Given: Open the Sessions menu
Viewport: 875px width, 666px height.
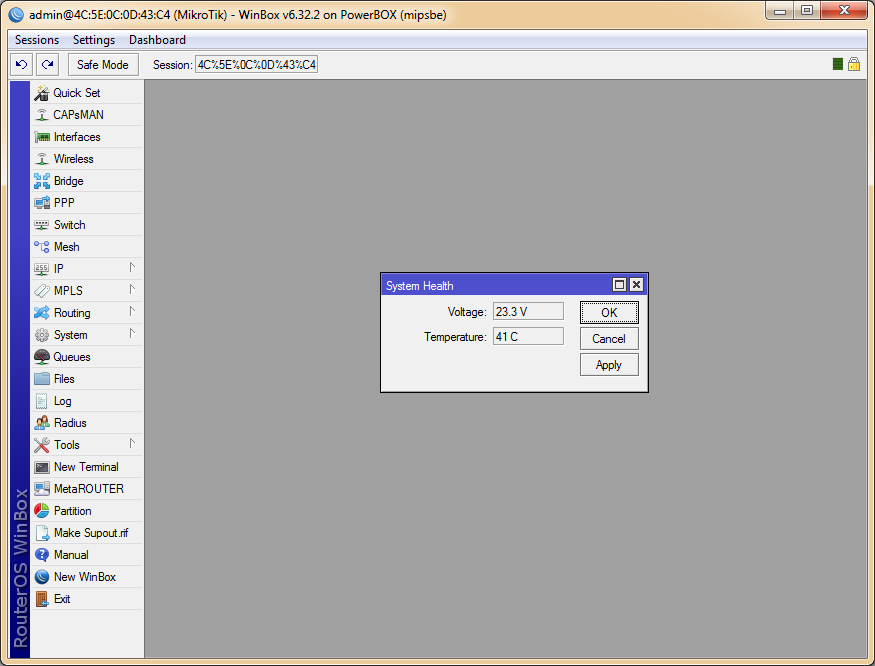Looking at the screenshot, I should coord(37,40).
